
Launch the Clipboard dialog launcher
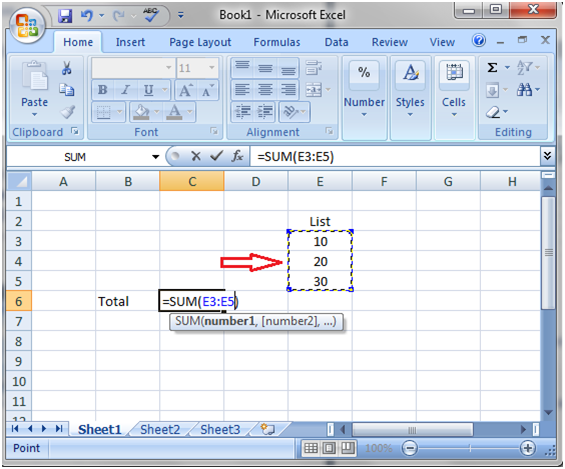tap(75, 131)
